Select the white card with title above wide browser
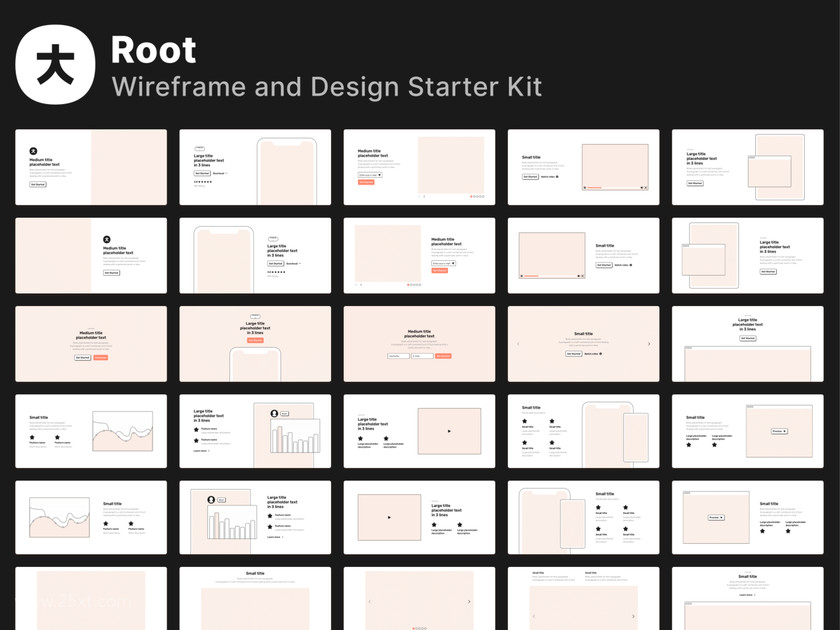 coord(748,344)
